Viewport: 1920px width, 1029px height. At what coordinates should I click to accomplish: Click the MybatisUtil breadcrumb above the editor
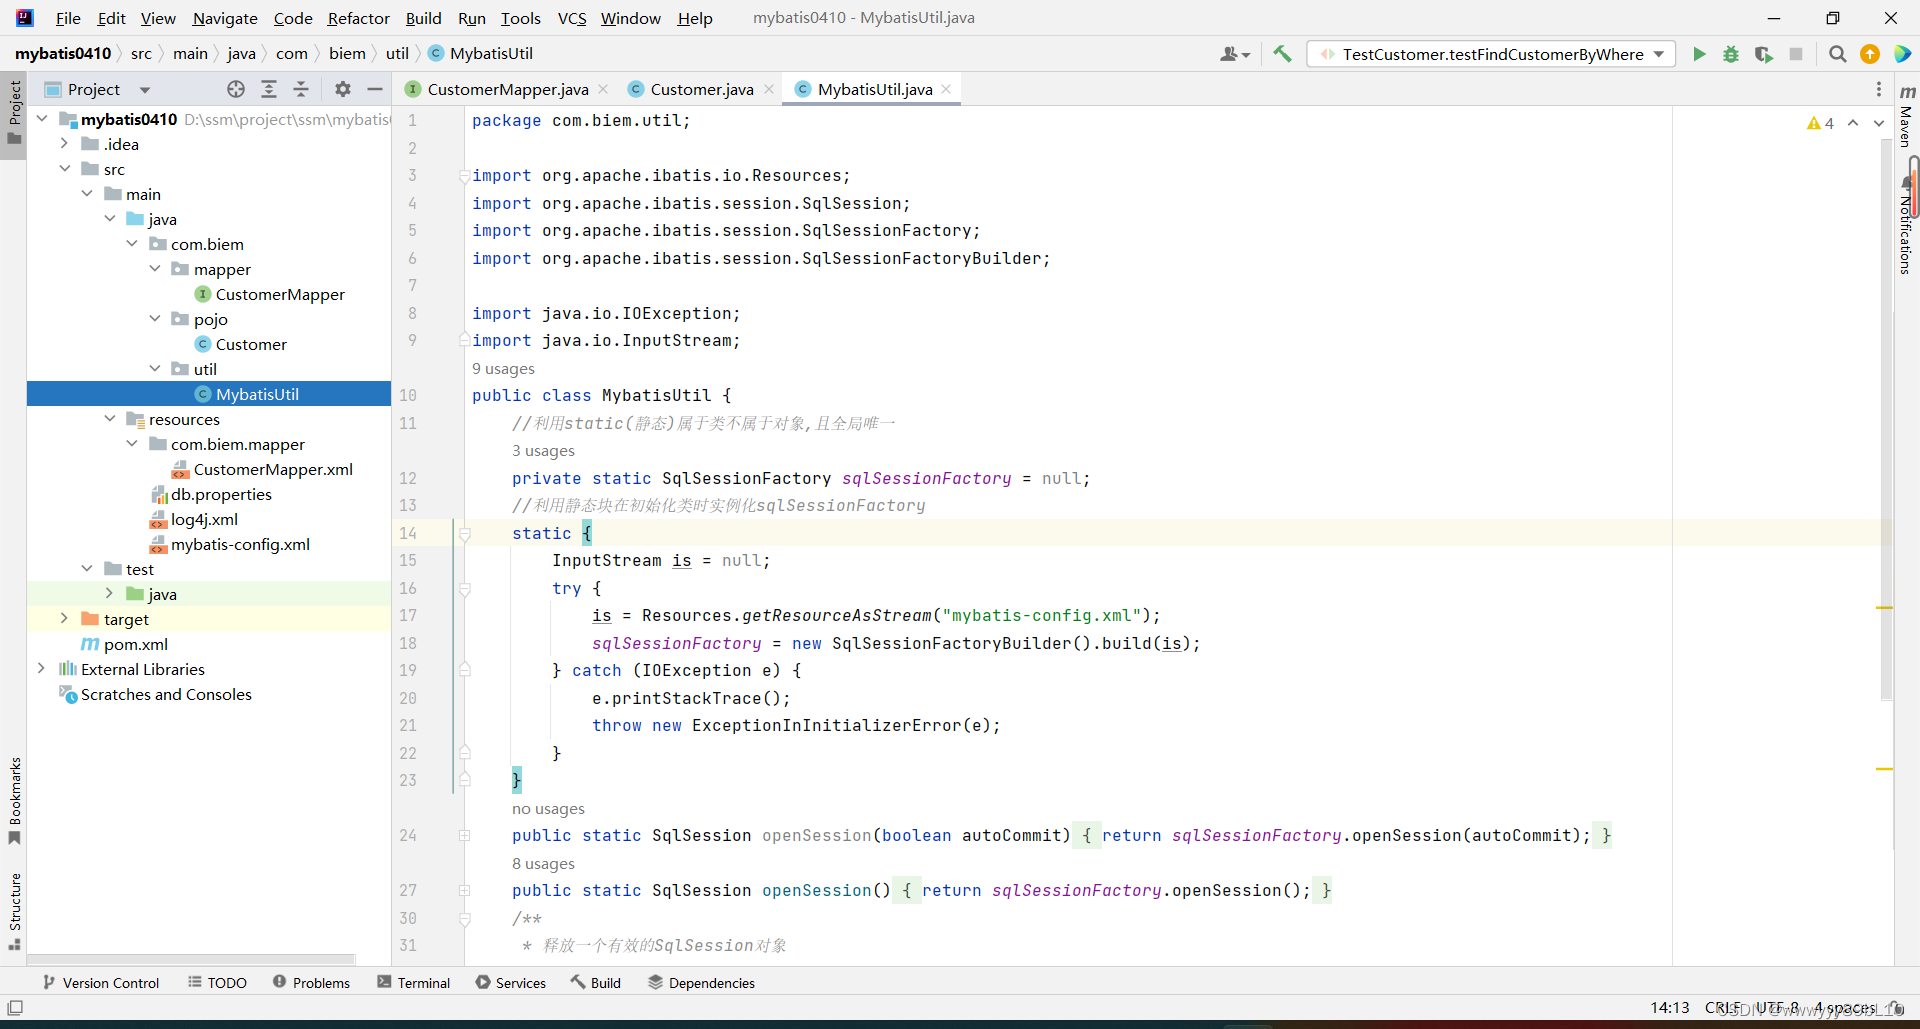coord(489,53)
